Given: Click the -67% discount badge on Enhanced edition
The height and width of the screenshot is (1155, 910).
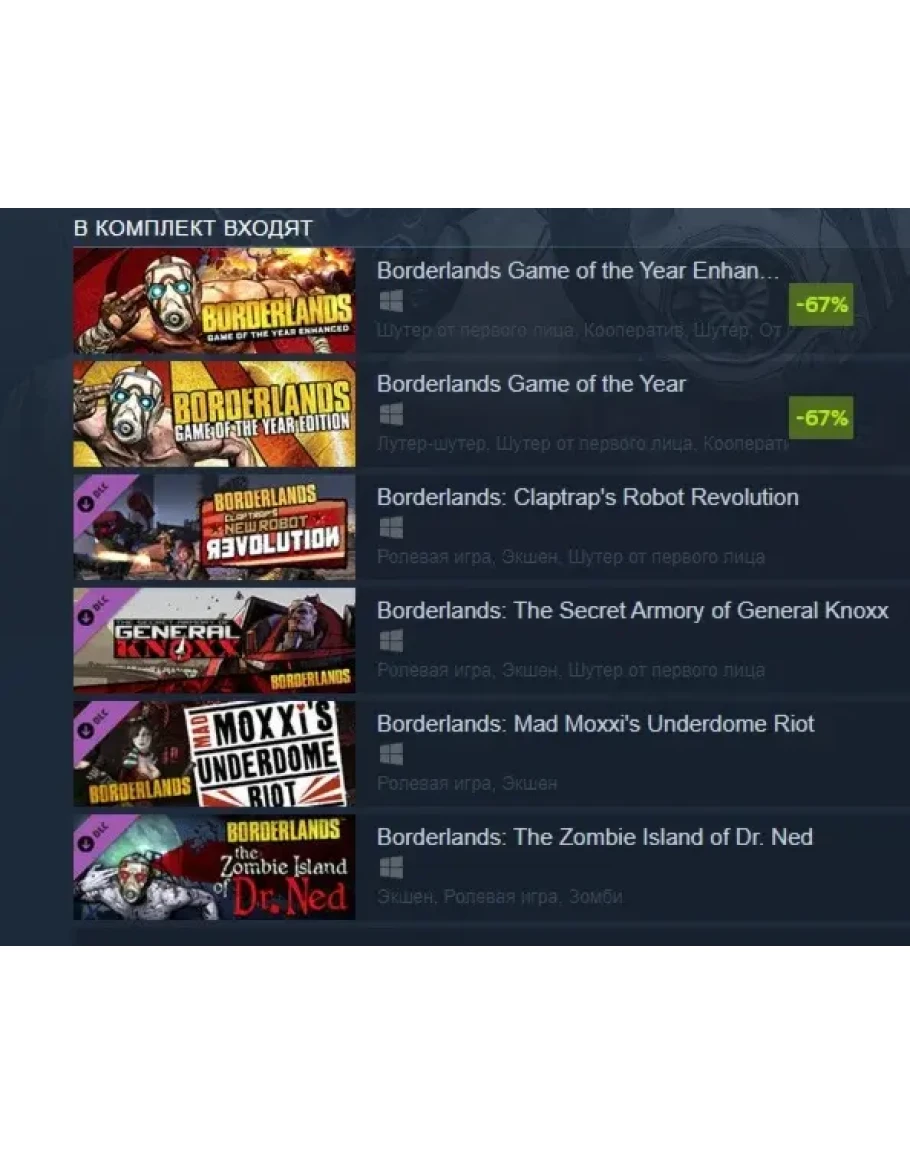Looking at the screenshot, I should tap(821, 304).
